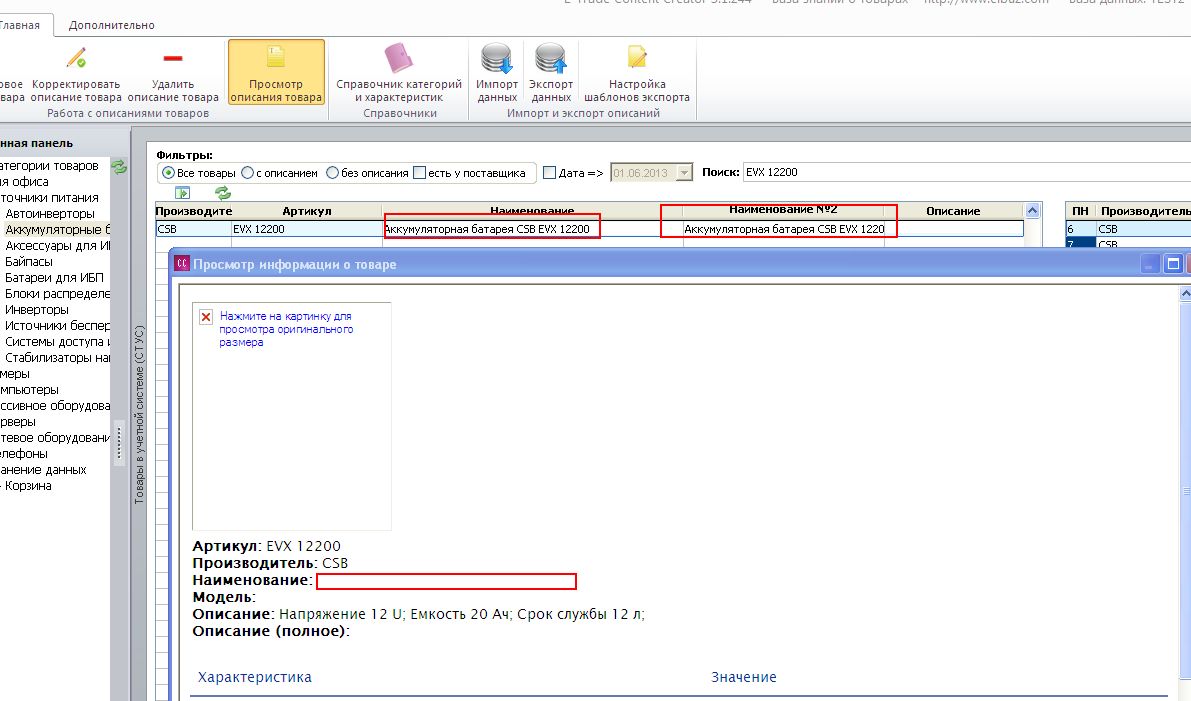Viewport: 1191px width, 701px height.
Task: Click the CC icon in dialog title
Action: click(x=182, y=264)
